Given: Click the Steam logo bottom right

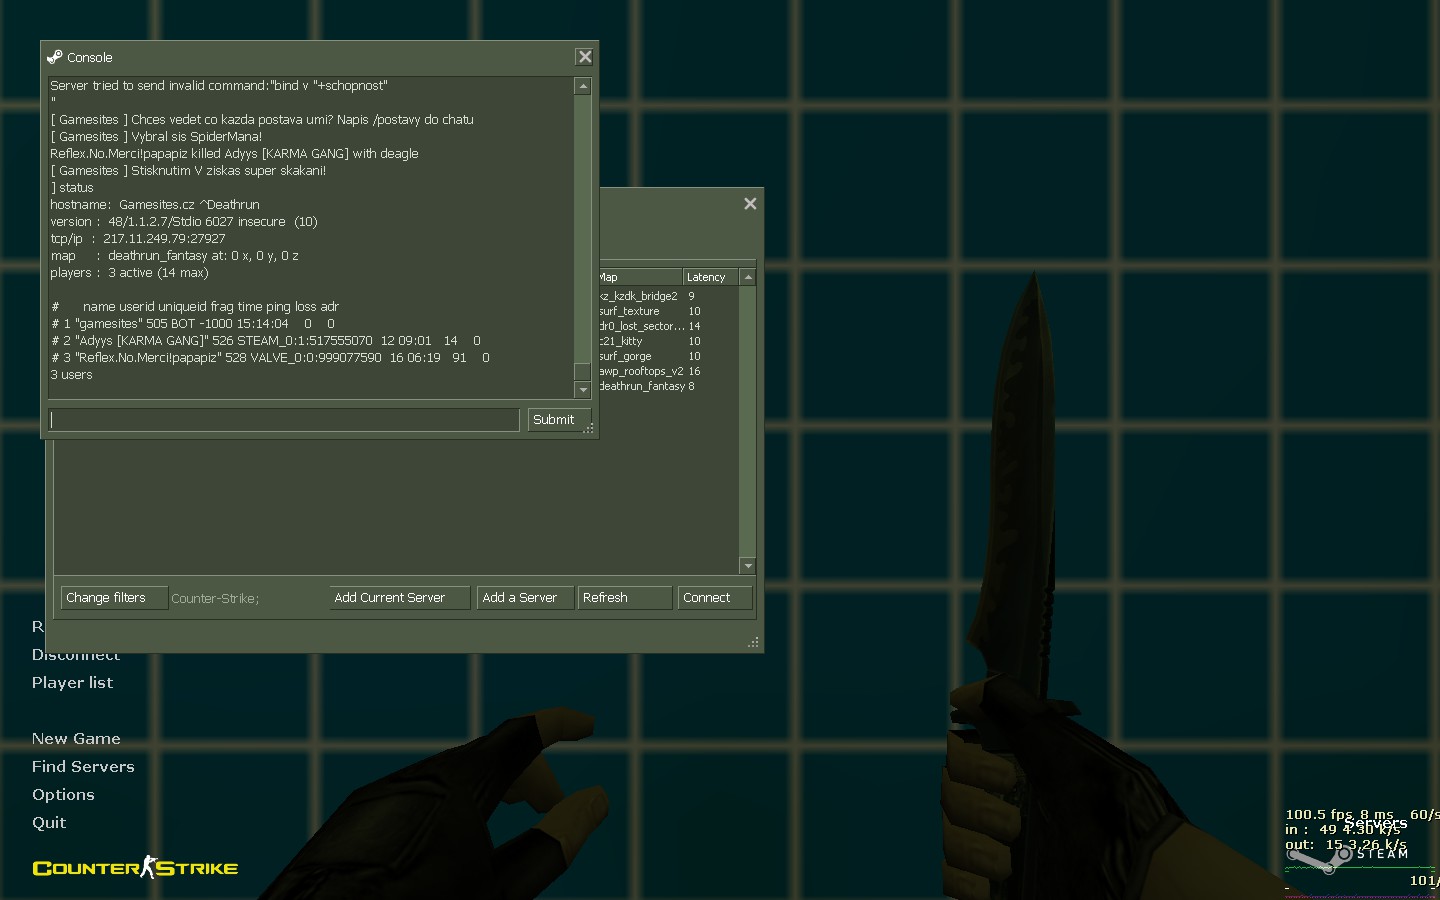Looking at the screenshot, I should [1347, 858].
